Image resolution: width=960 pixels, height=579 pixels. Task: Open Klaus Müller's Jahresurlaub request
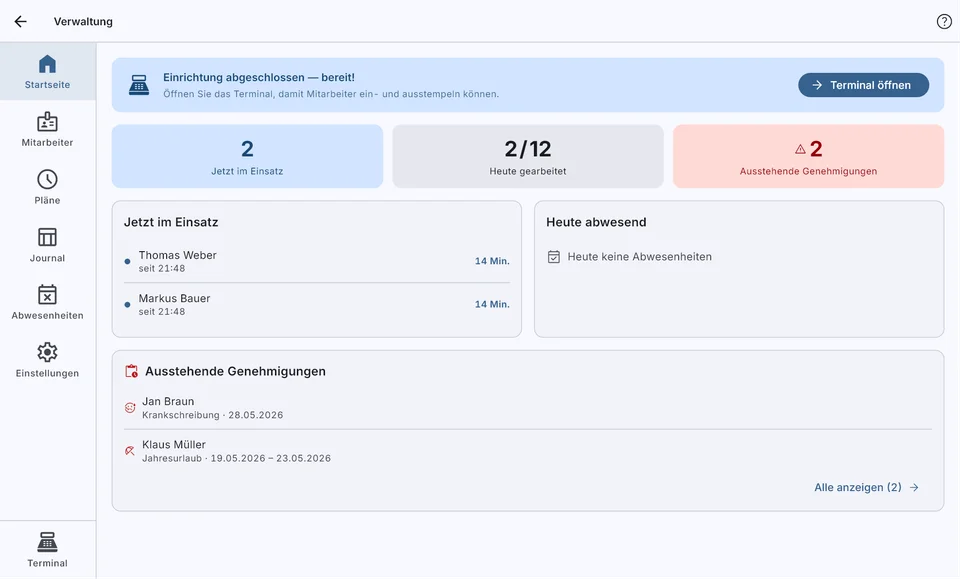(528, 451)
